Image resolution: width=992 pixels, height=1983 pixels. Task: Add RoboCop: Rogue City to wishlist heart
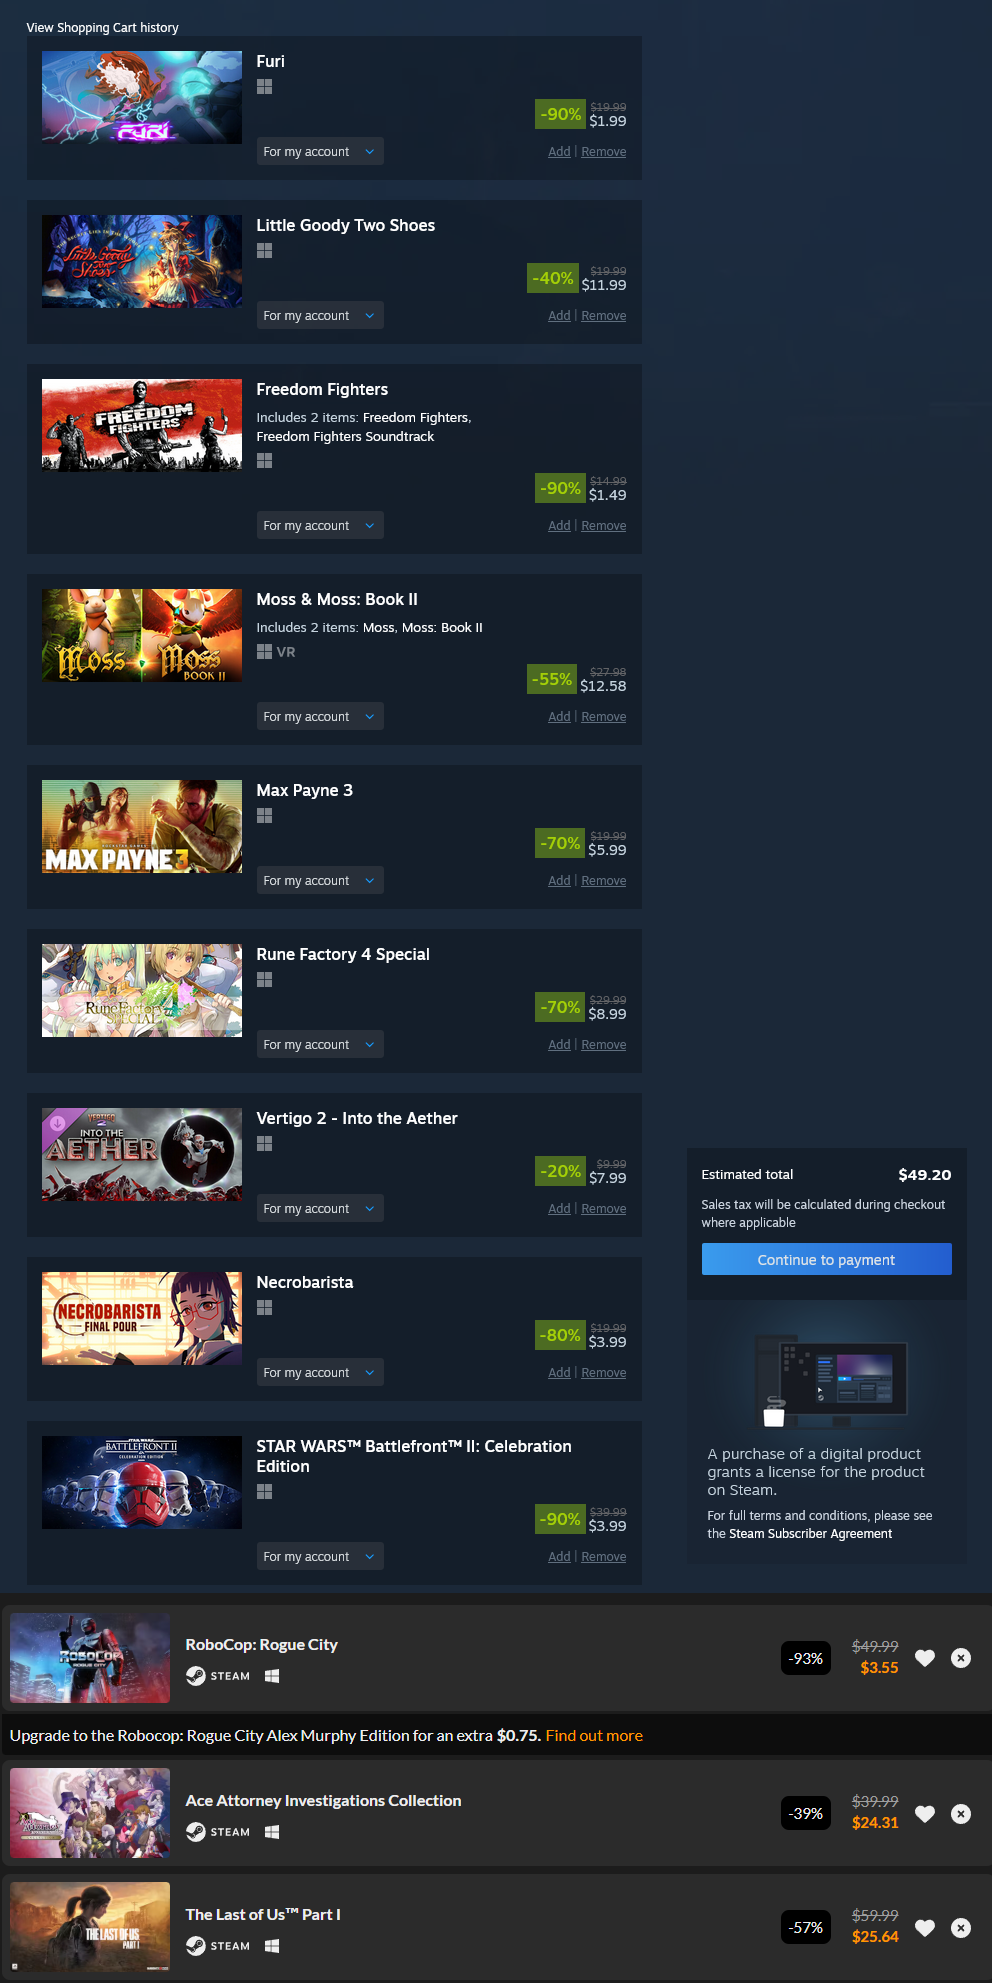pos(925,1658)
